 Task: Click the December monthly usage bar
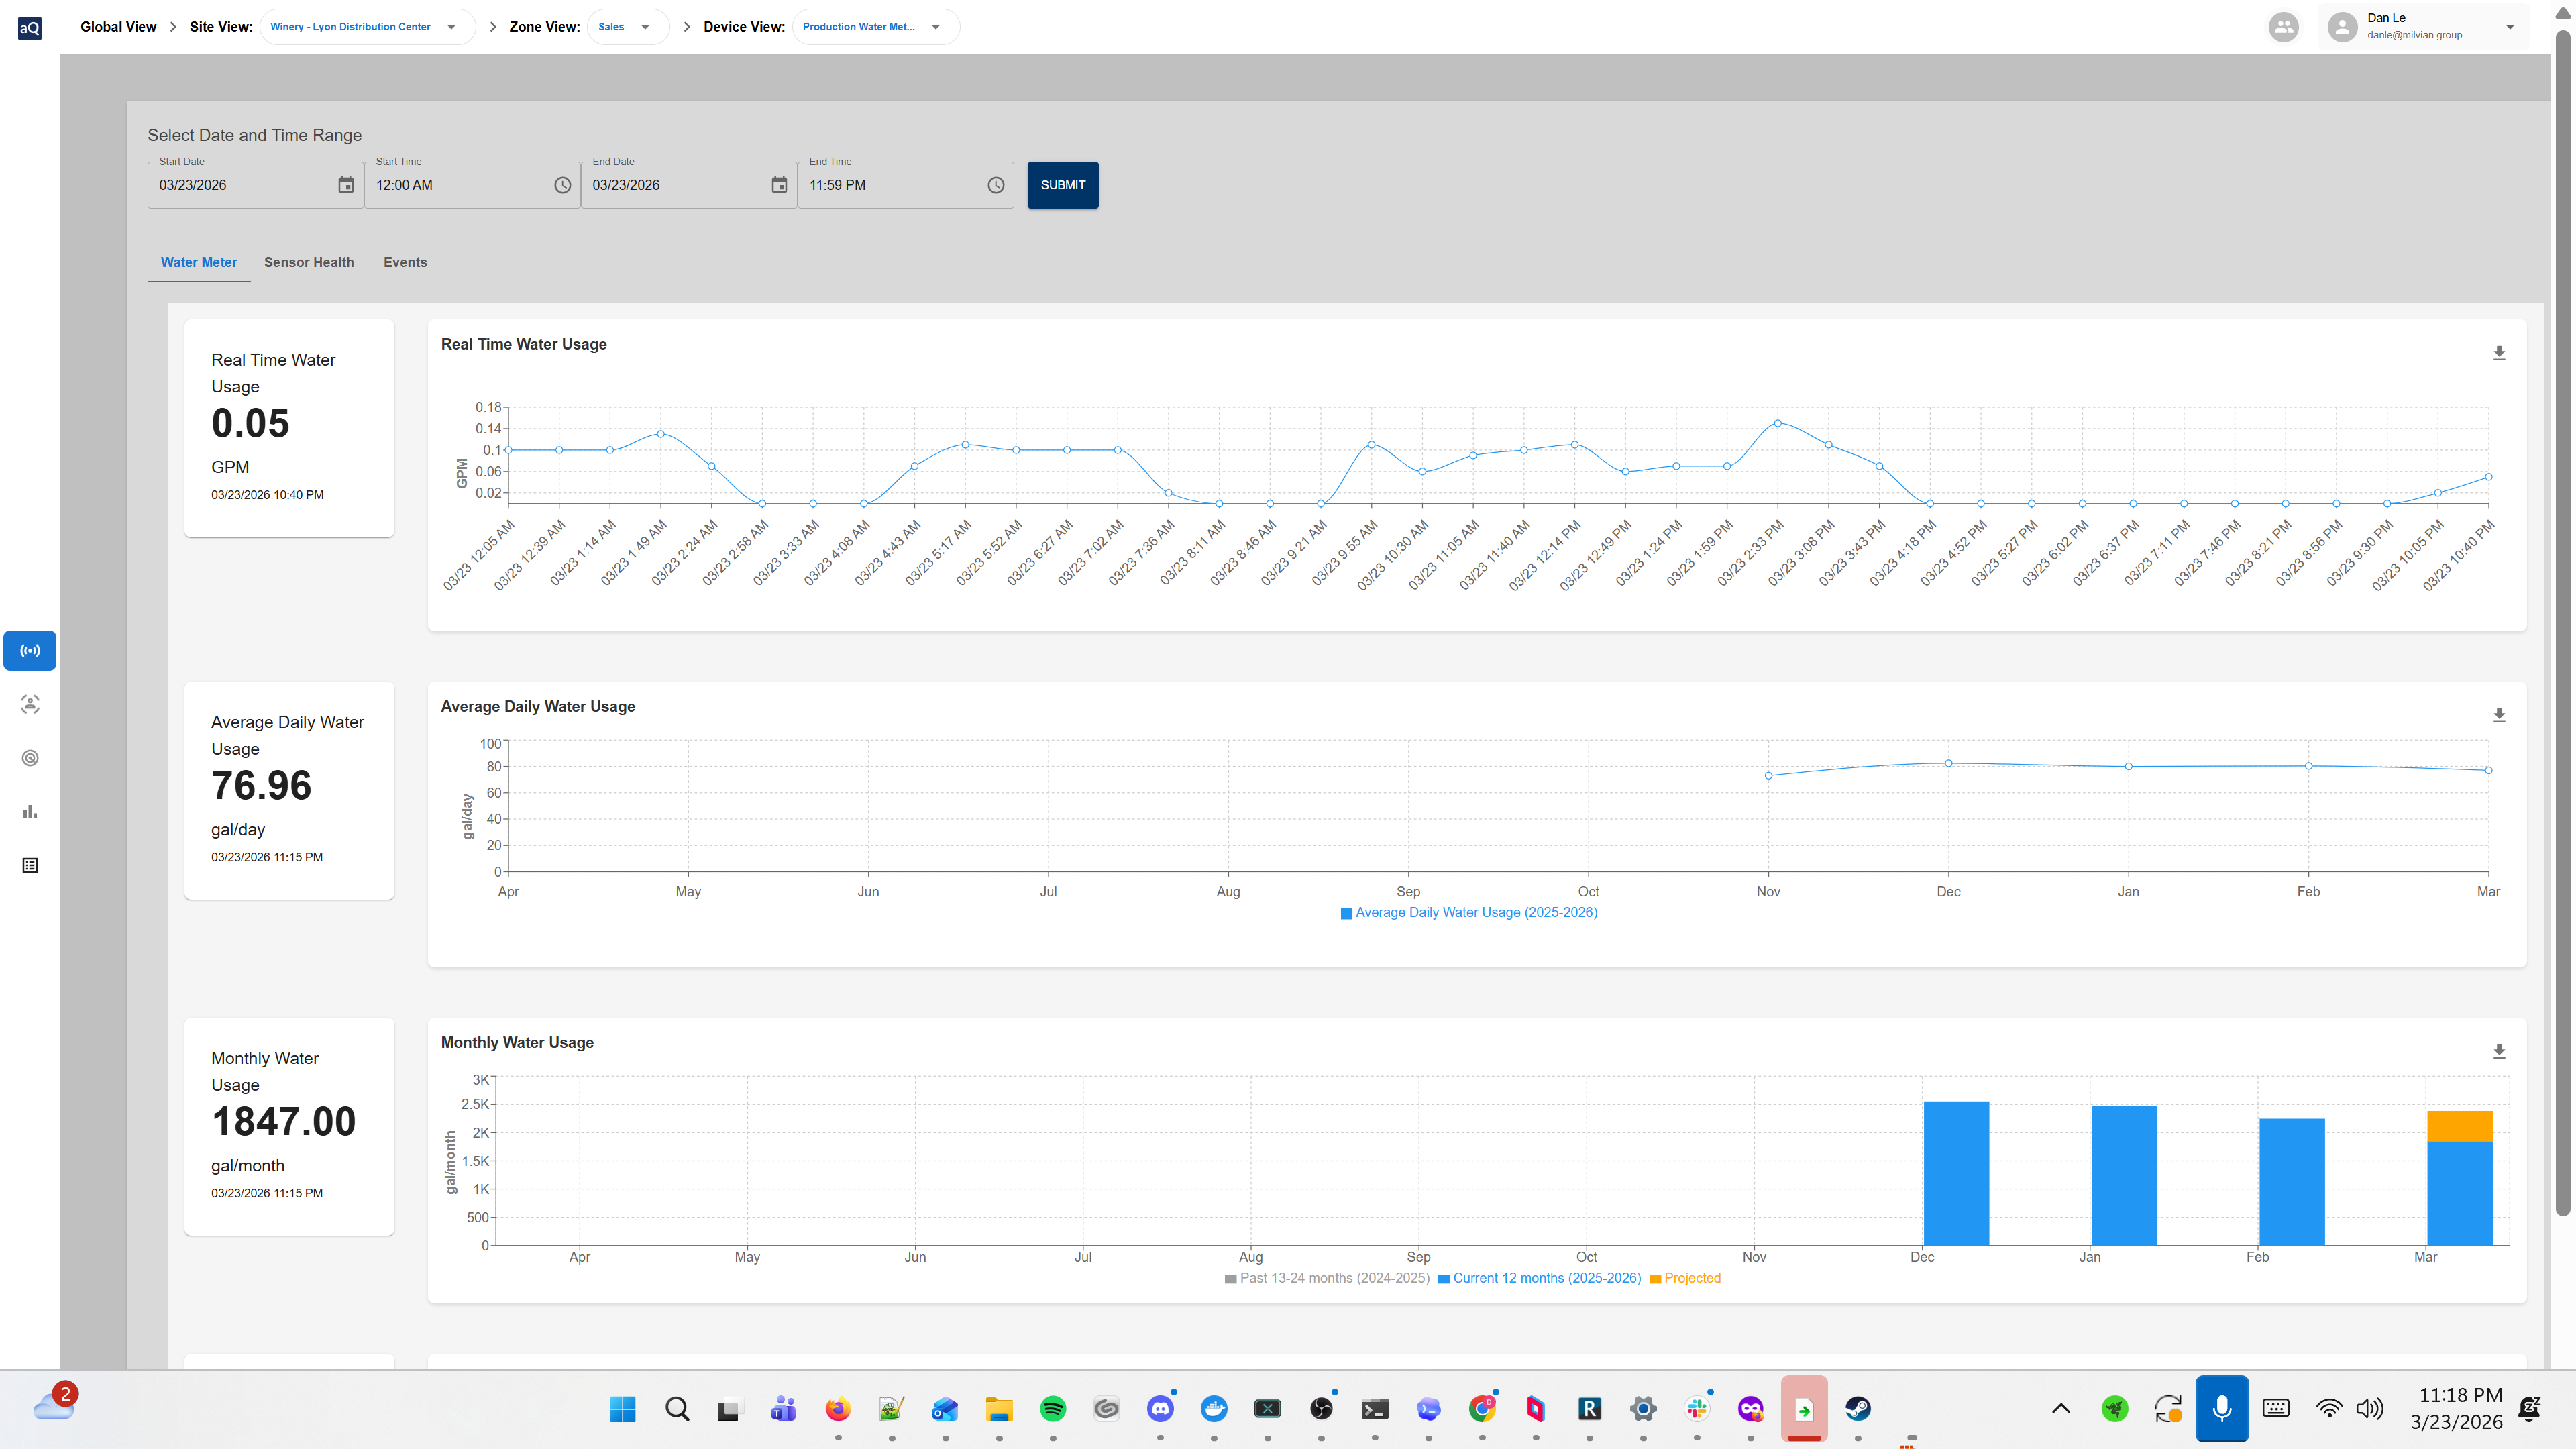point(1956,1173)
